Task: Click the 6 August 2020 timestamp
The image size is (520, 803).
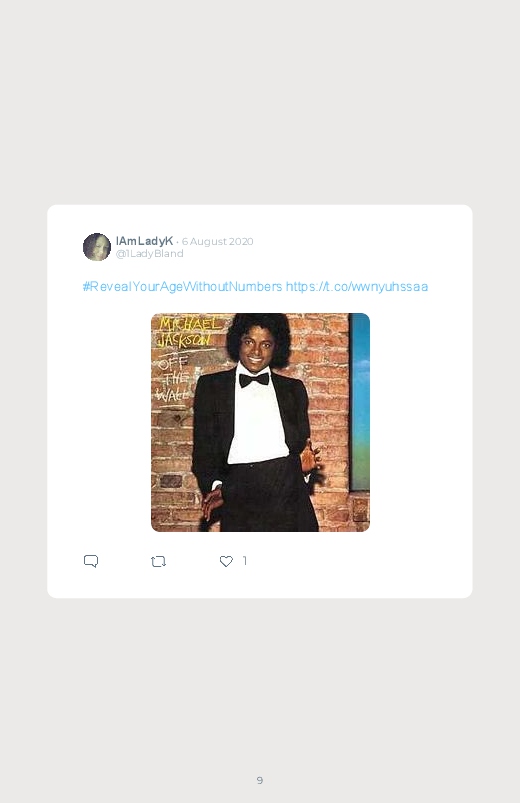Action: tap(217, 241)
